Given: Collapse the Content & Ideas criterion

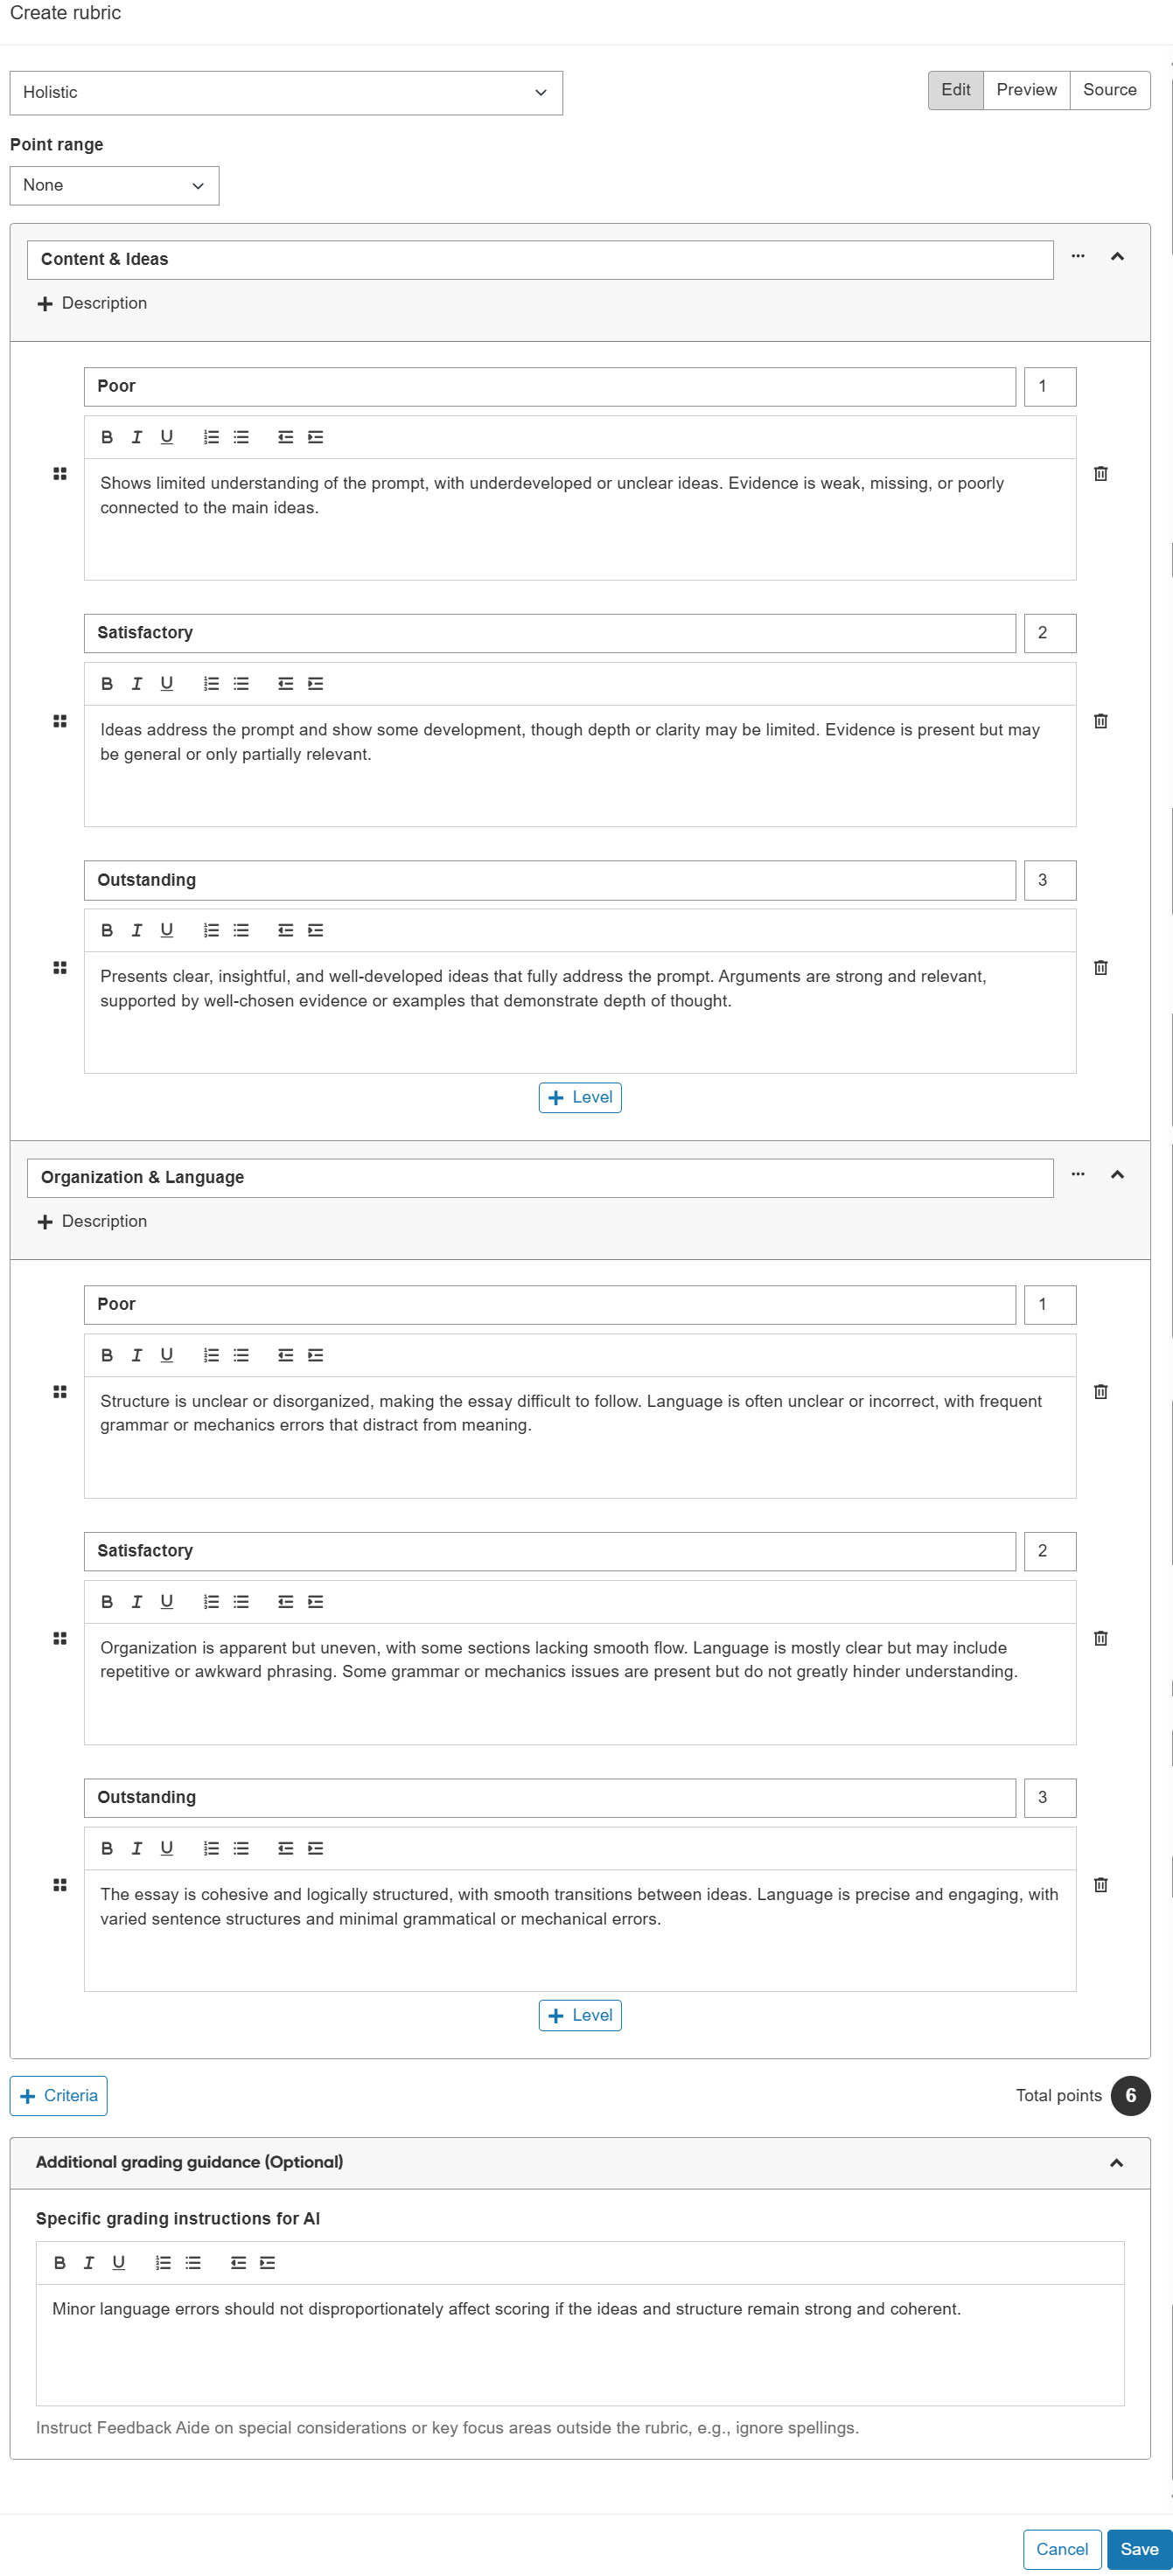Looking at the screenshot, I should [1118, 256].
